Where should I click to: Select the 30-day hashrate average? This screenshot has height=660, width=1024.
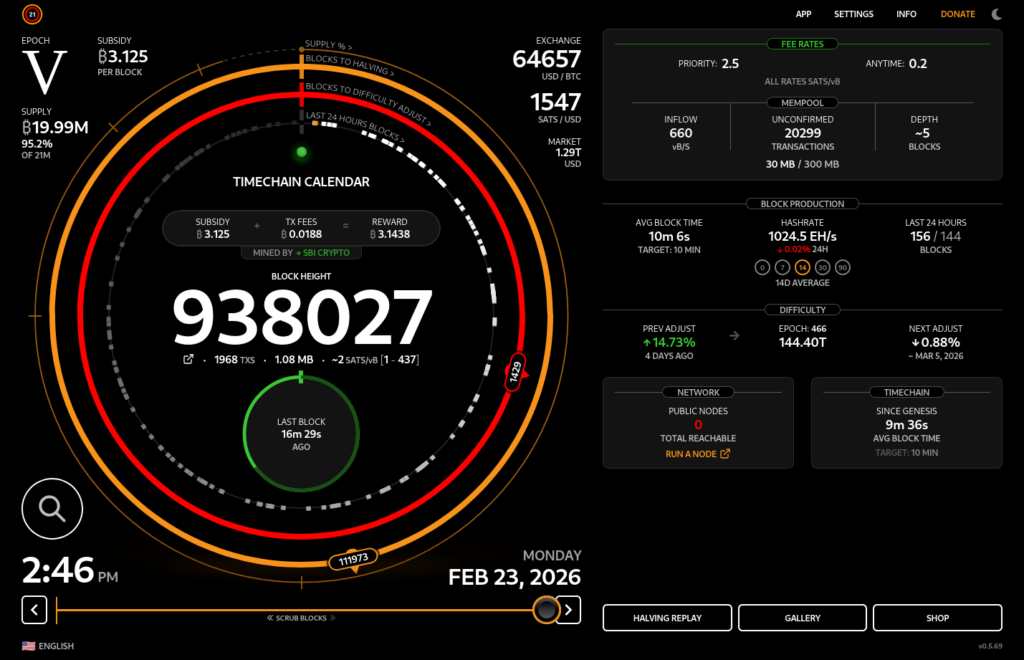[x=822, y=268]
